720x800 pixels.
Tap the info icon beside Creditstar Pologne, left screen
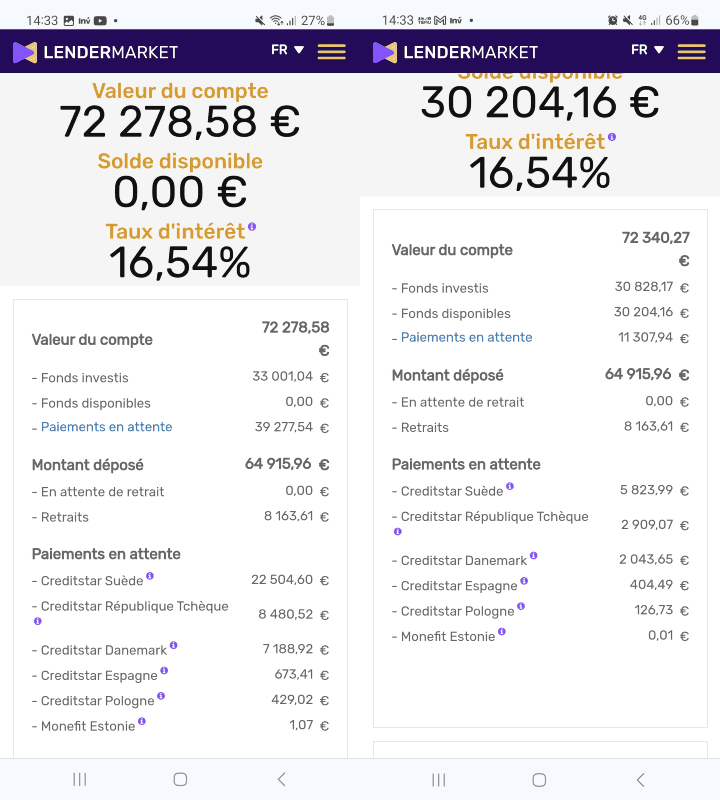coord(161,695)
